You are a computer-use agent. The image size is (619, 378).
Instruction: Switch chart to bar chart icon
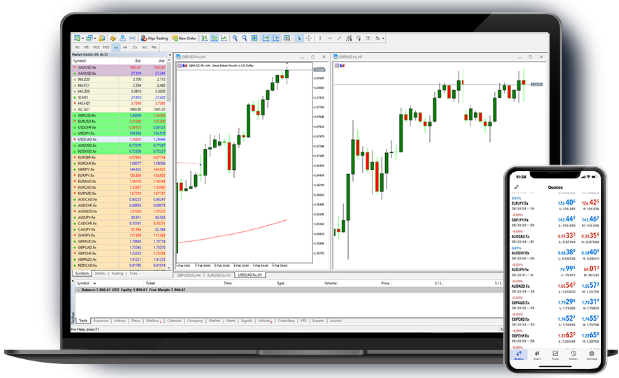coord(204,38)
